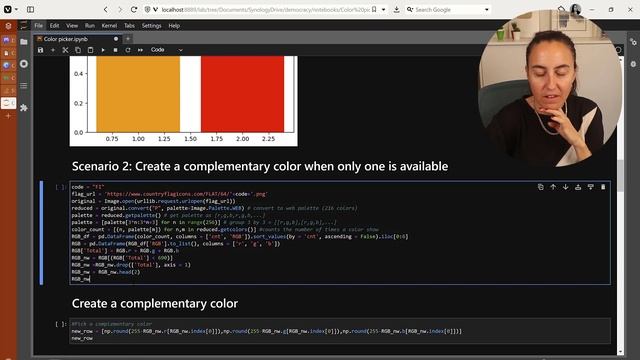
Task: Click the Search Google field
Action: click(448, 9)
